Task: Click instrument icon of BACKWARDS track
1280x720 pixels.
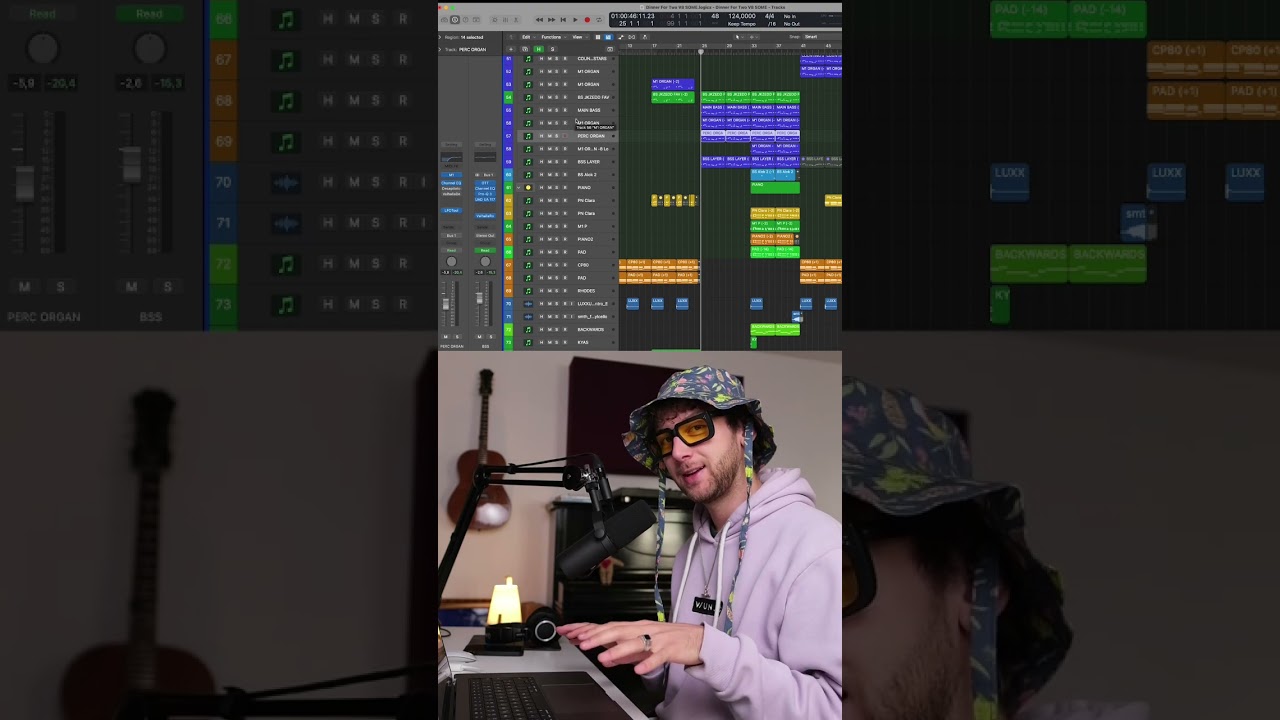Action: pyautogui.click(x=528, y=329)
